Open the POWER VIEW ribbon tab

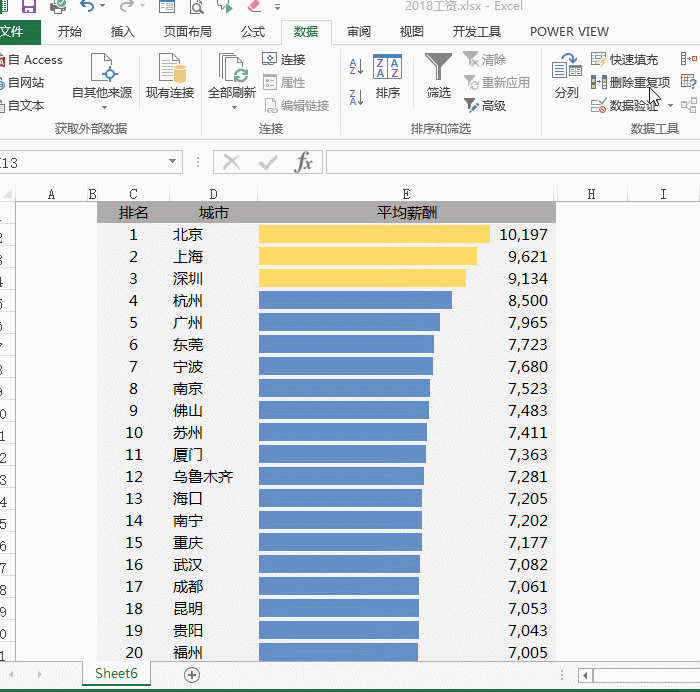(x=568, y=32)
